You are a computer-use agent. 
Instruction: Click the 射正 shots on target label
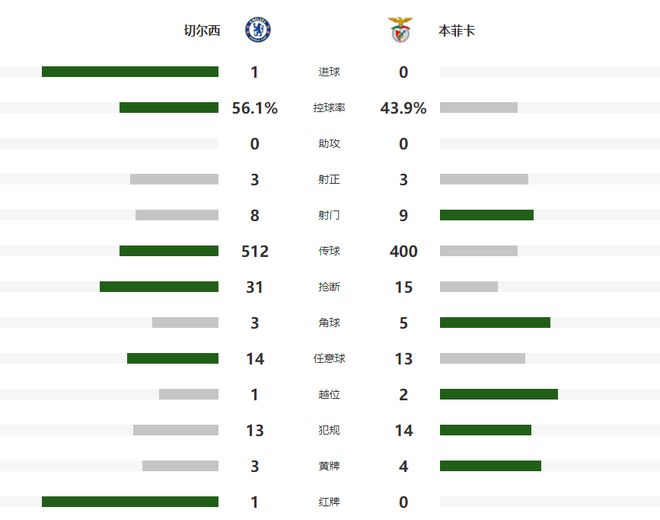pos(329,179)
